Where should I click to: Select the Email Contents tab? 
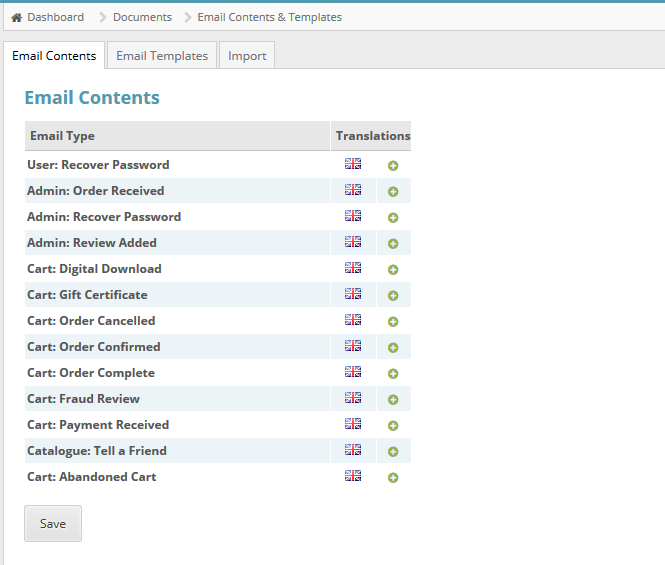click(54, 56)
